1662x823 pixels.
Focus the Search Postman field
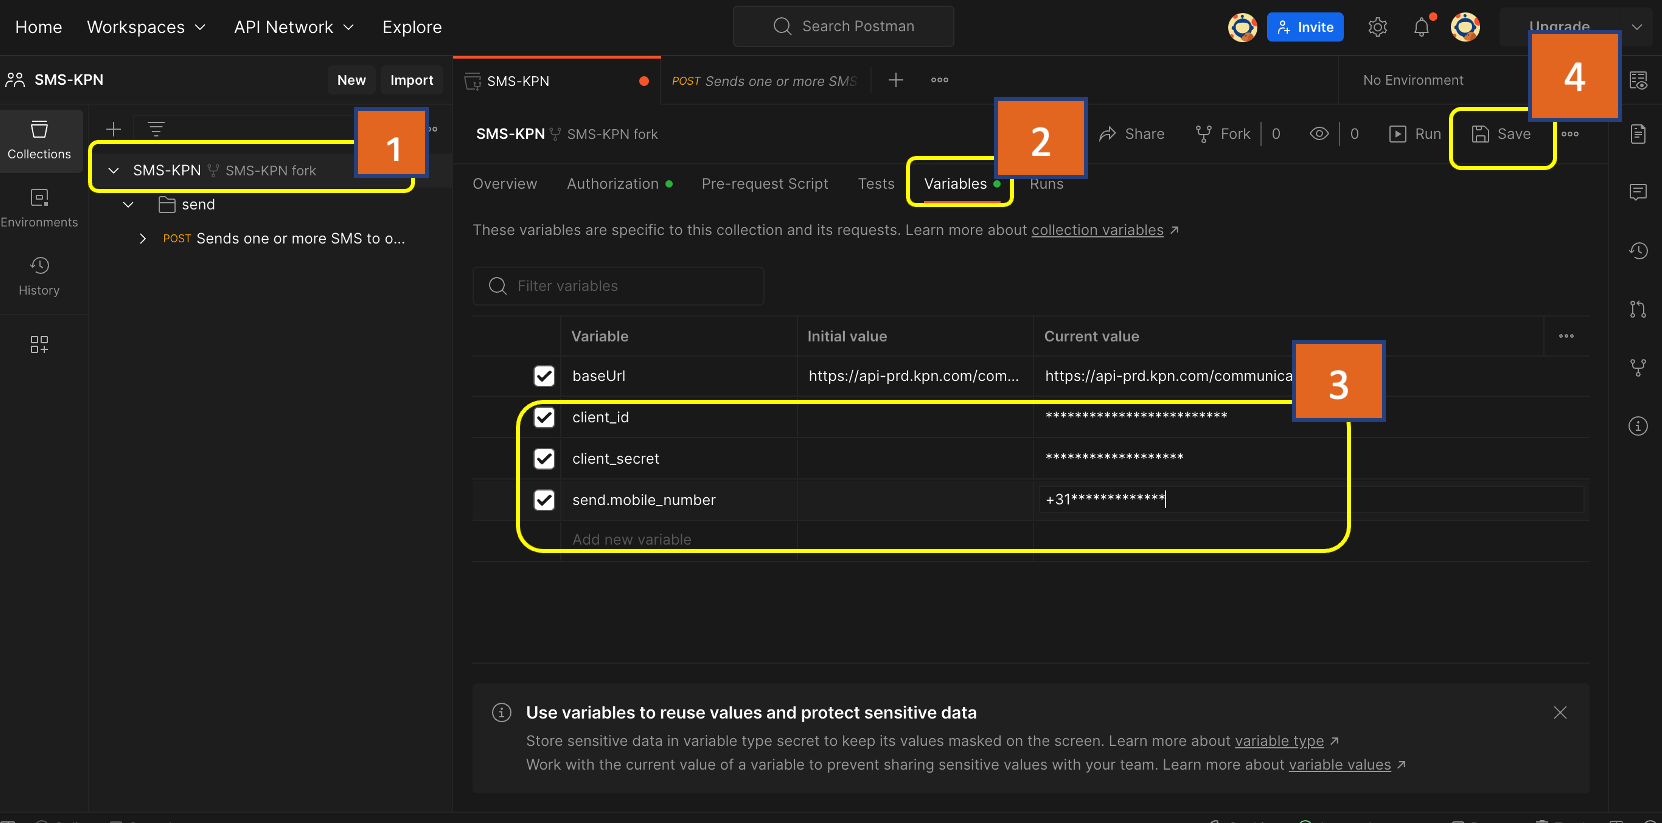(843, 27)
